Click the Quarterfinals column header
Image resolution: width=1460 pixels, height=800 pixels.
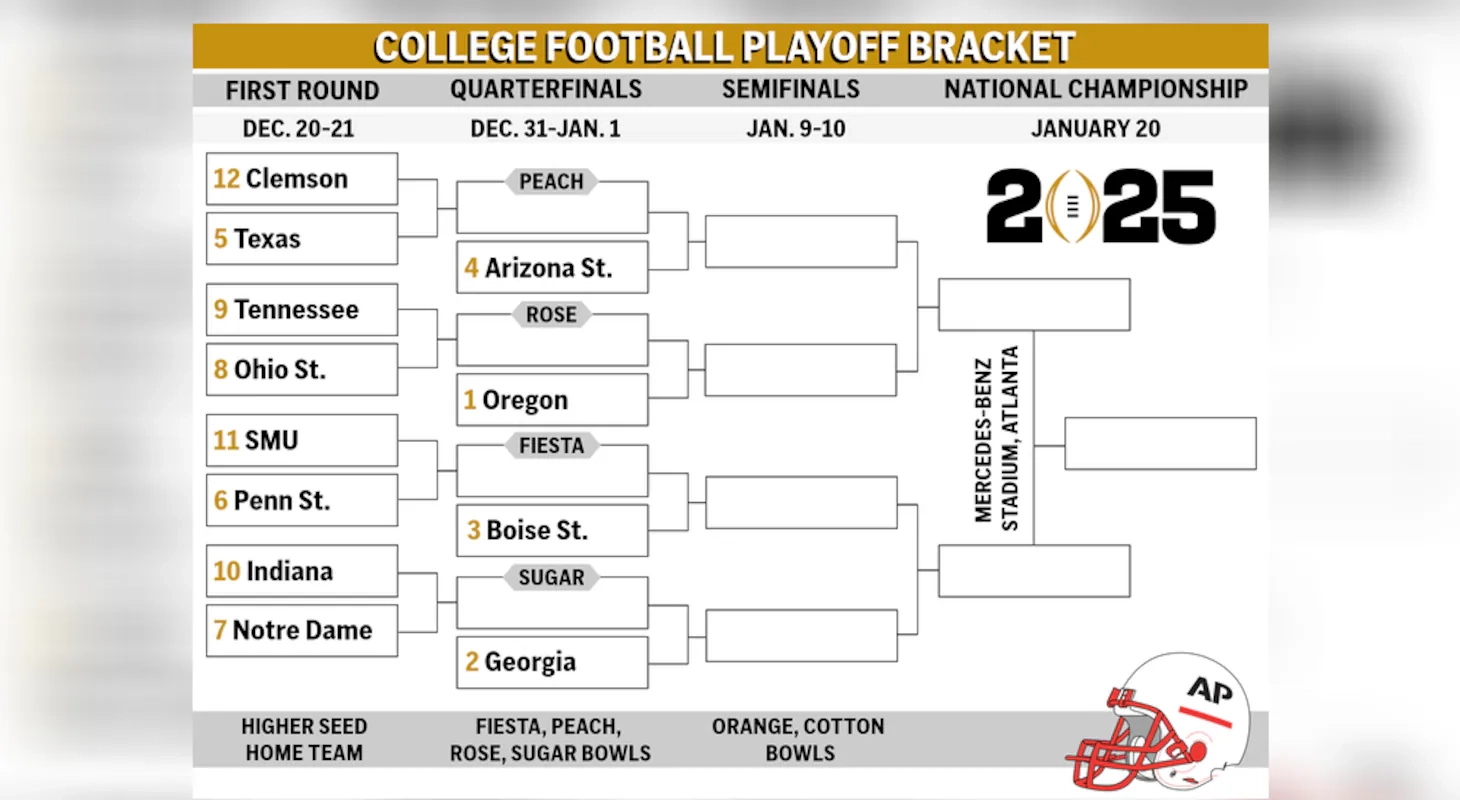pos(546,89)
